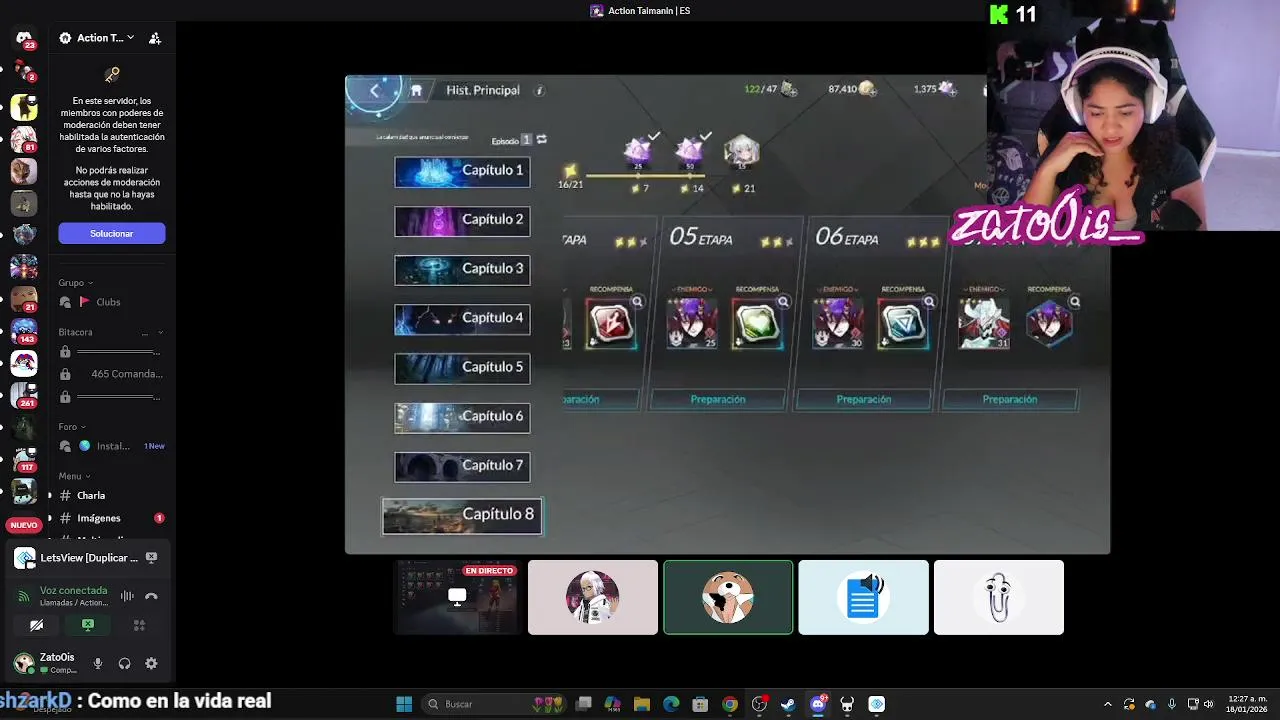The image size is (1280, 720).
Task: Select Capítulo 6 chapter tab
Action: pos(462,417)
